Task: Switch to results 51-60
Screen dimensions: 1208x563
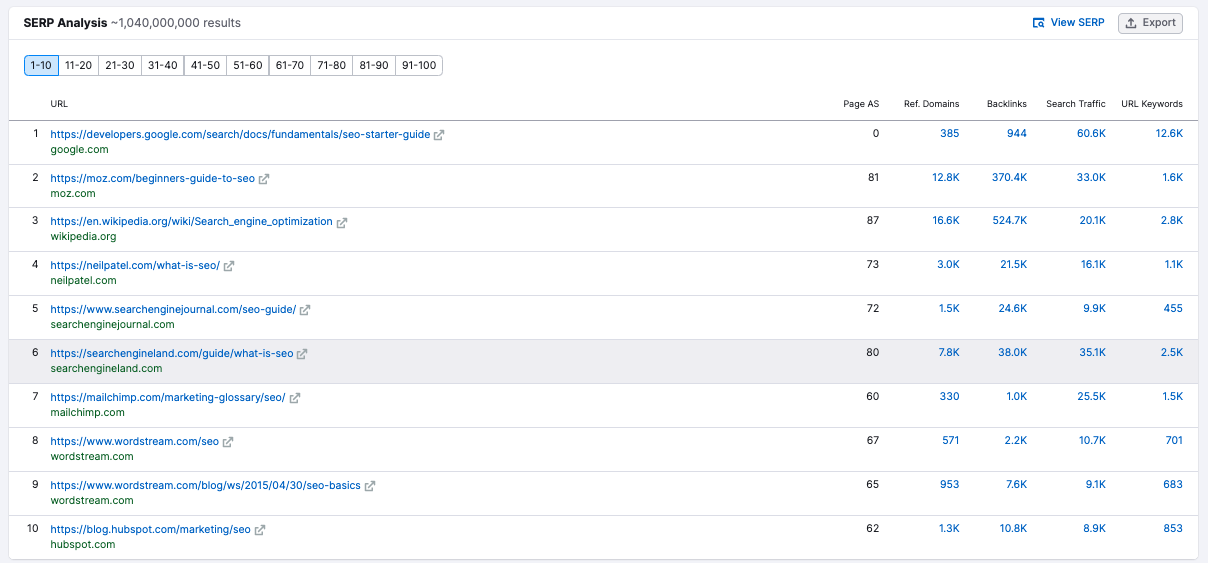Action: click(x=247, y=65)
